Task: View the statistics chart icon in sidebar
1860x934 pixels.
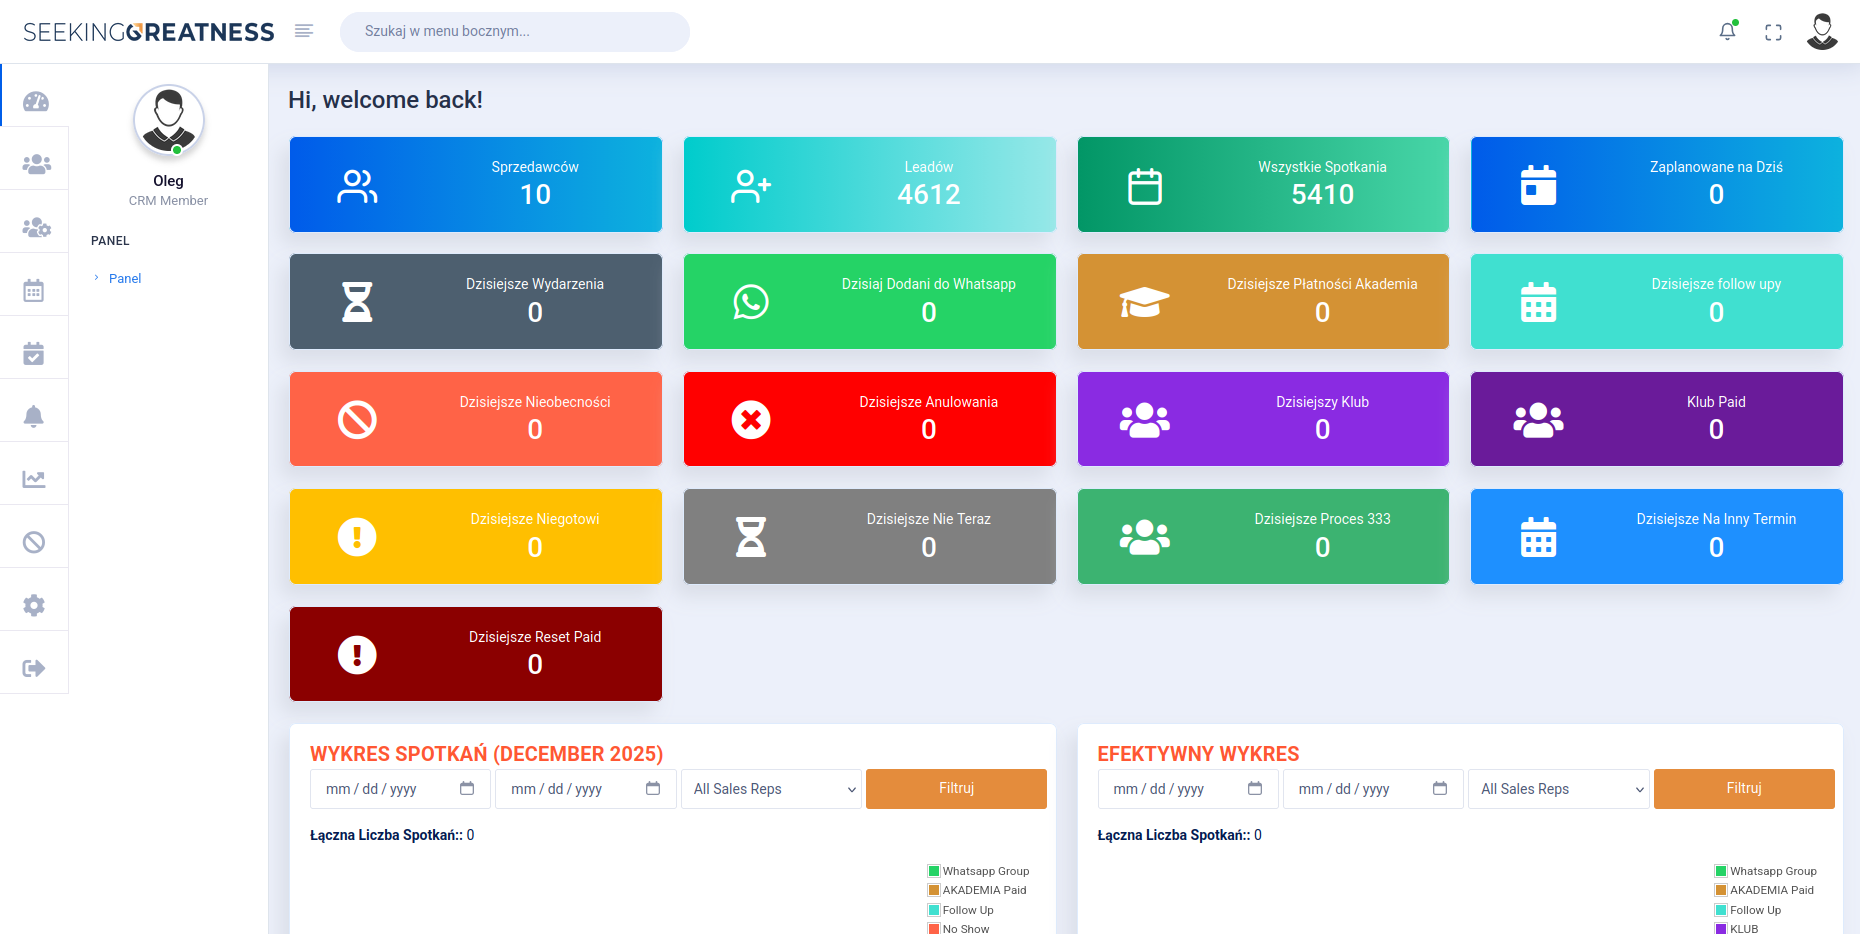Action: tap(35, 478)
